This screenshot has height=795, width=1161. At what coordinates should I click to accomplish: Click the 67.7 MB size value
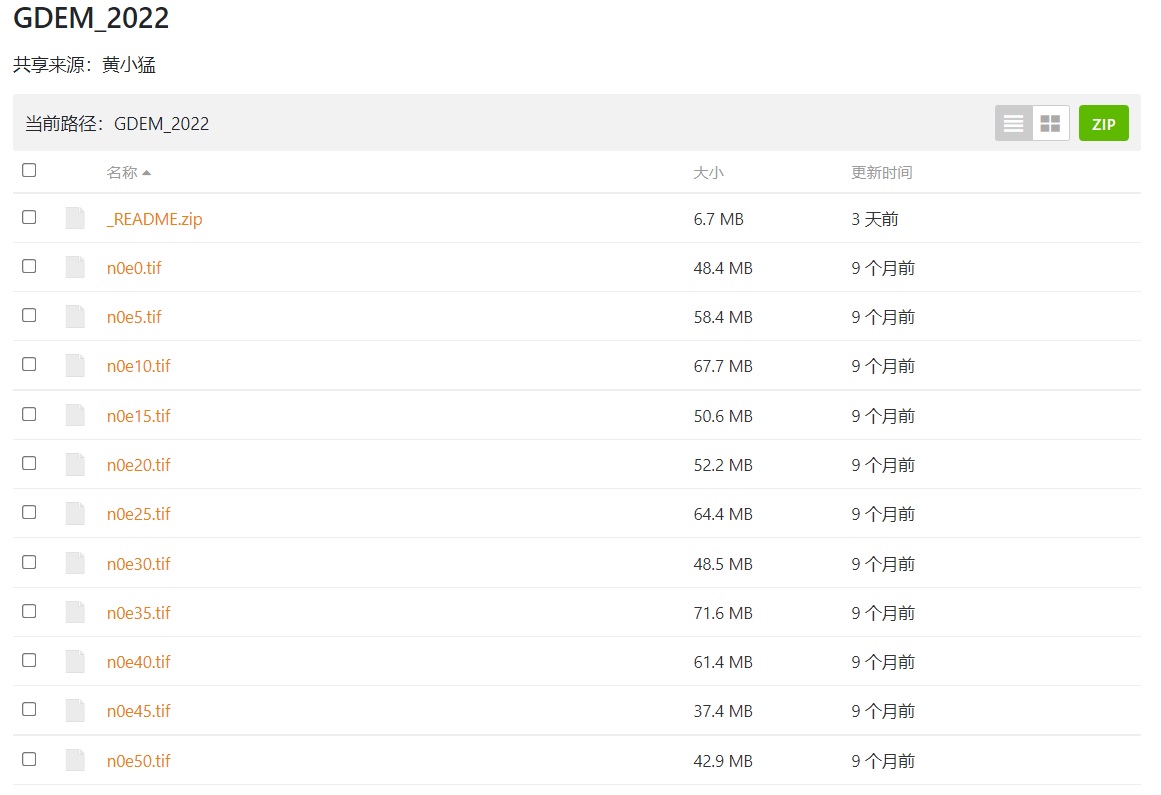tap(723, 366)
